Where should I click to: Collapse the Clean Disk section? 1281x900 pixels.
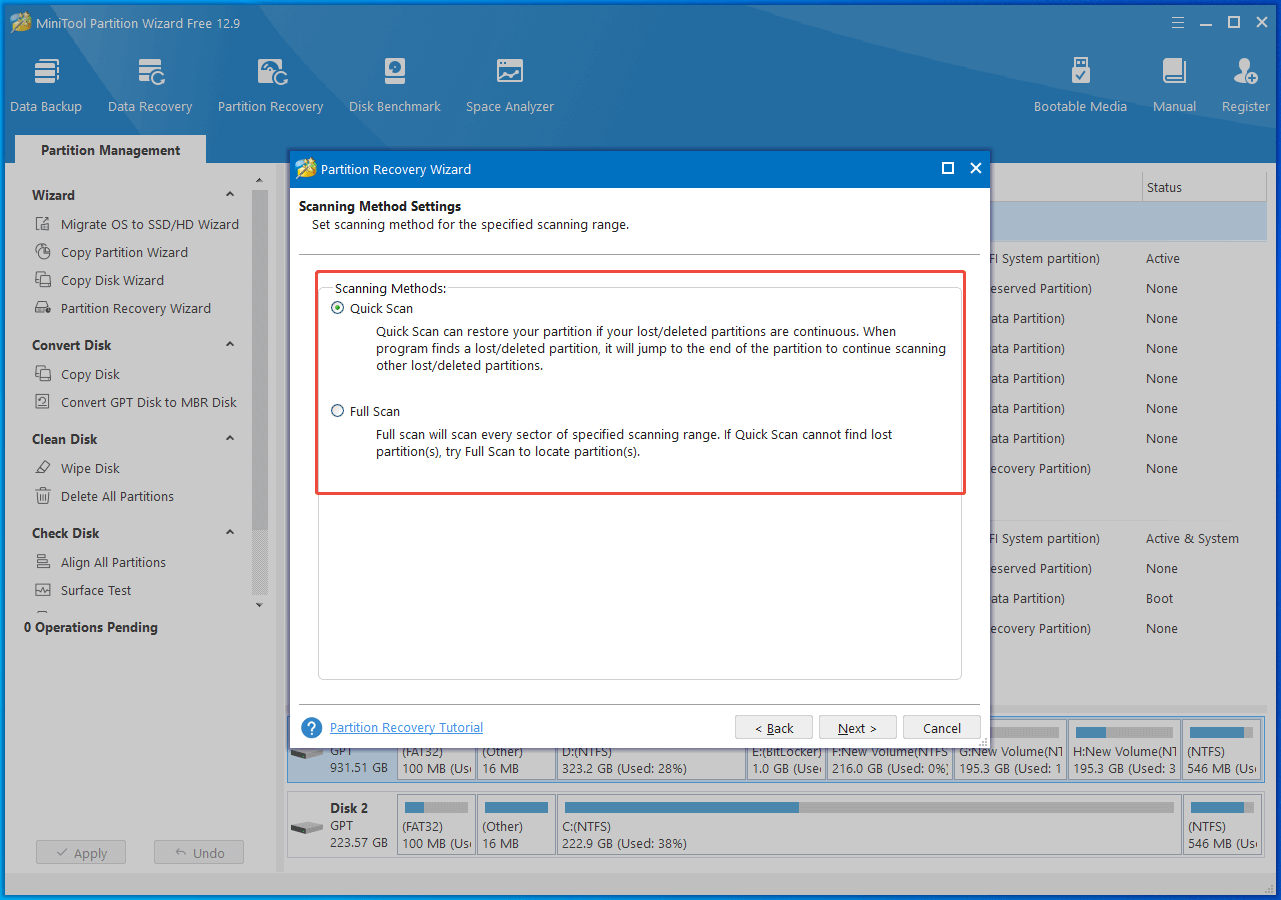click(x=230, y=439)
